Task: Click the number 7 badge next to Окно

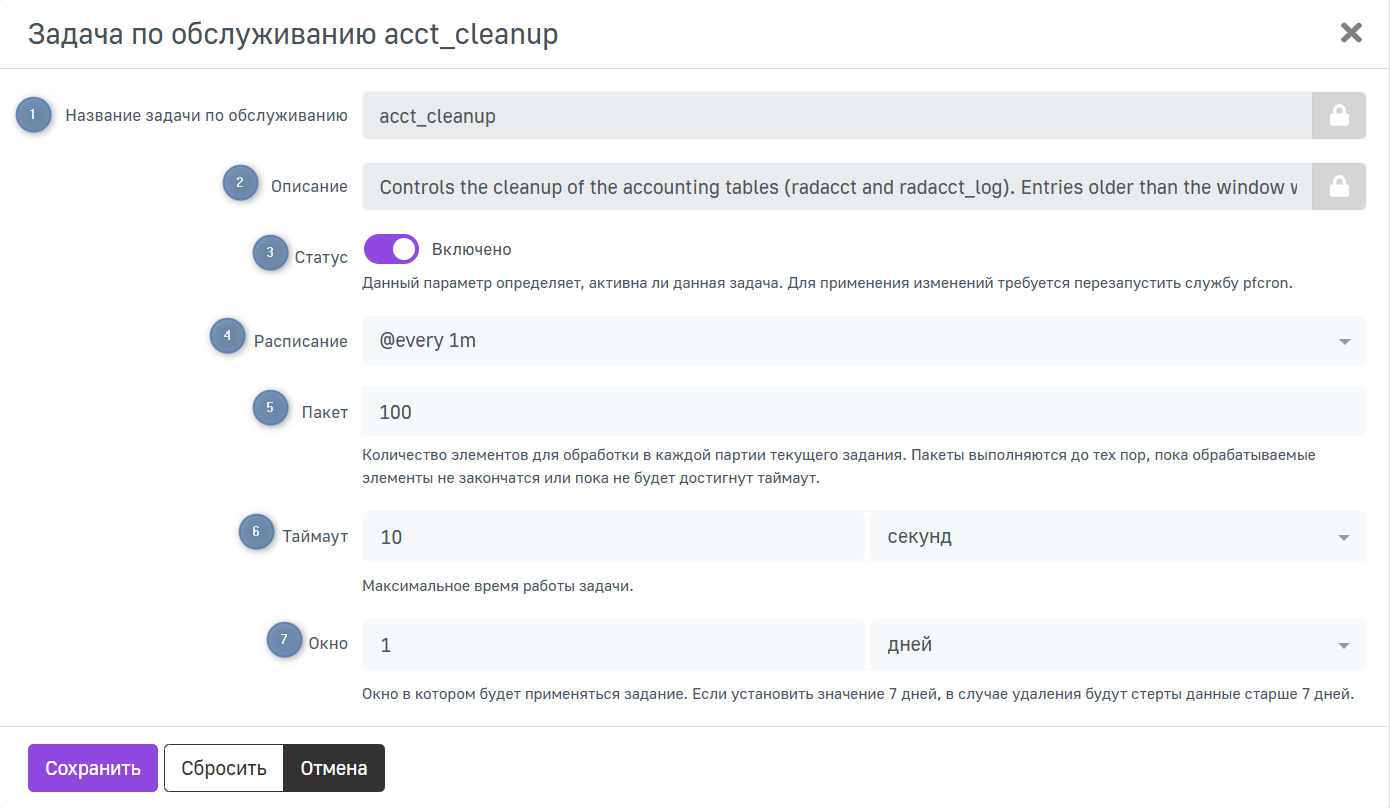Action: click(x=284, y=639)
